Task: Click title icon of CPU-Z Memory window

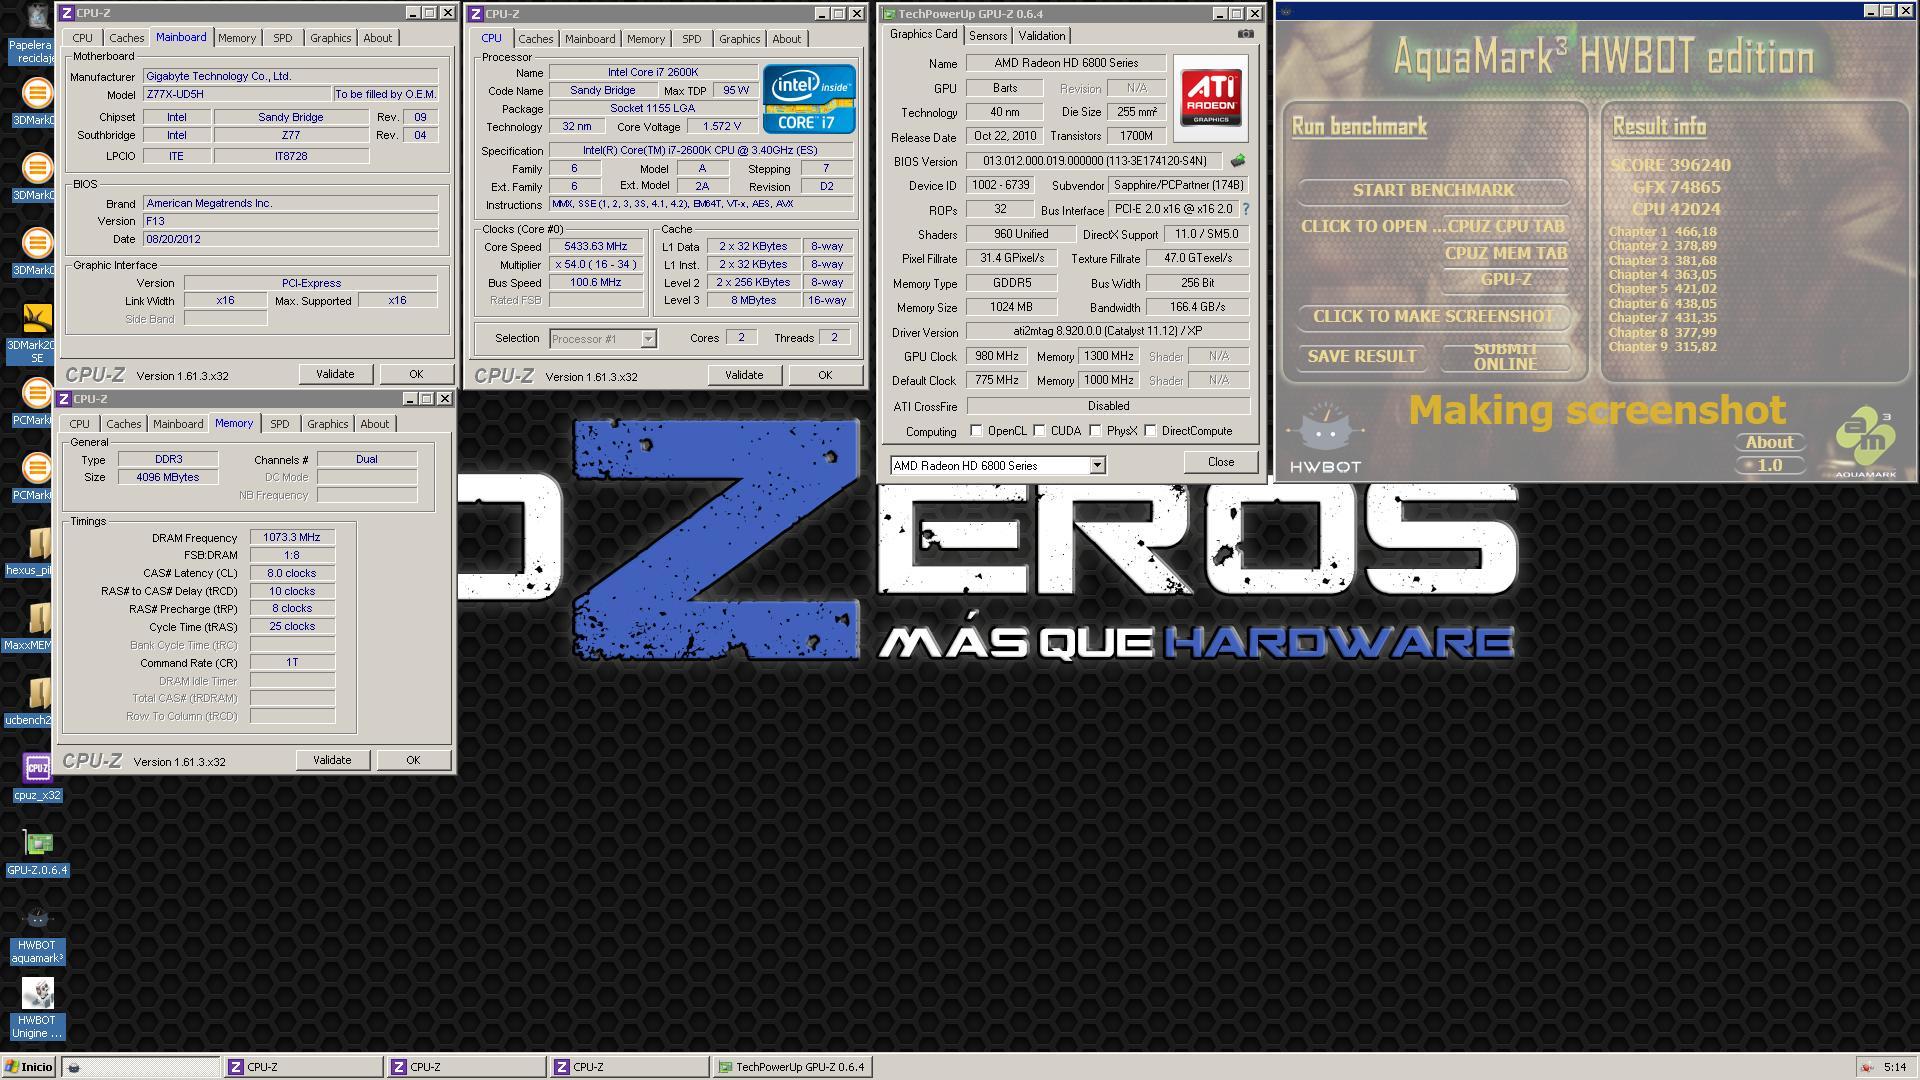Action: click(63, 399)
